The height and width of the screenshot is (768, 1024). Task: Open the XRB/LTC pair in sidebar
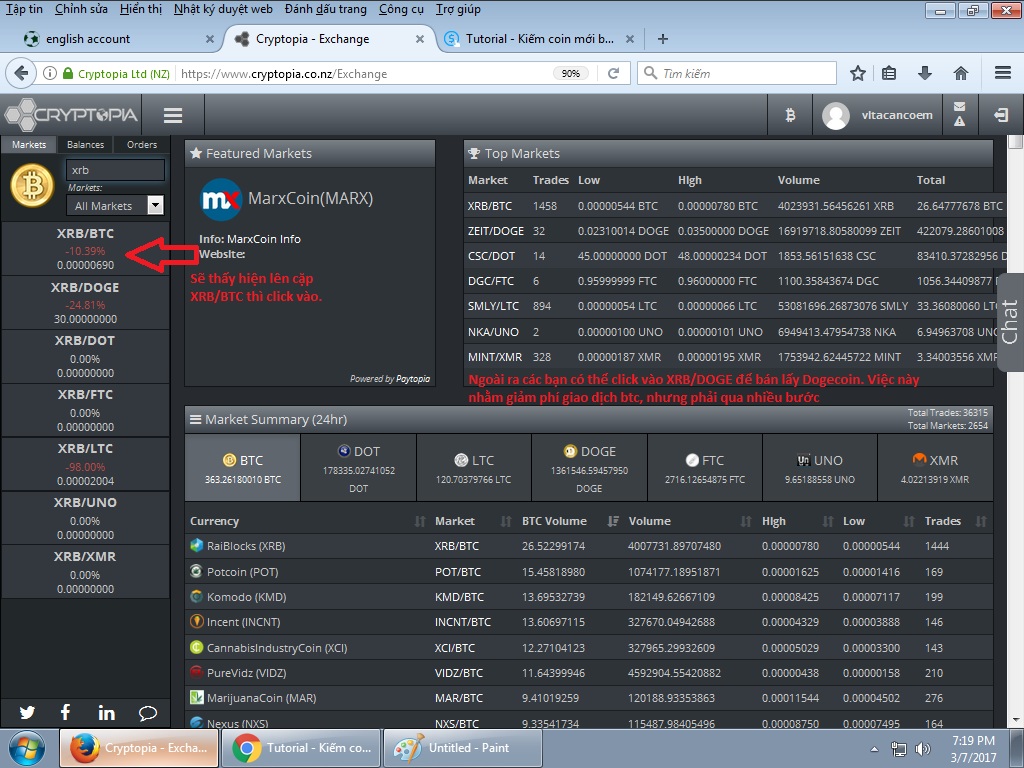point(86,464)
